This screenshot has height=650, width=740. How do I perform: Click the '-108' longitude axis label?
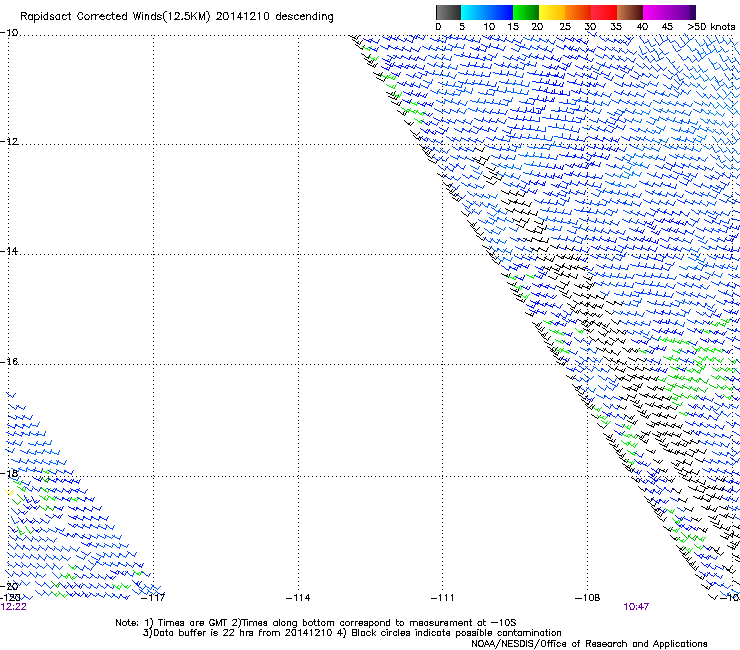click(588, 598)
